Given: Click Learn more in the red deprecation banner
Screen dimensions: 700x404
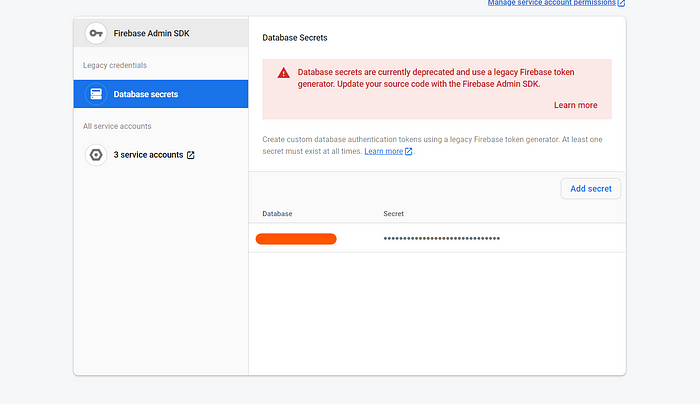Looking at the screenshot, I should pos(575,105).
